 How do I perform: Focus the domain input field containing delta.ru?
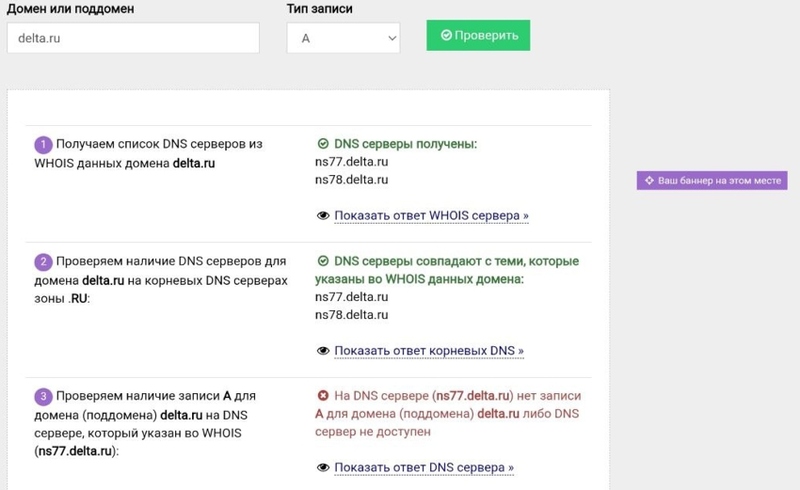click(x=132, y=39)
